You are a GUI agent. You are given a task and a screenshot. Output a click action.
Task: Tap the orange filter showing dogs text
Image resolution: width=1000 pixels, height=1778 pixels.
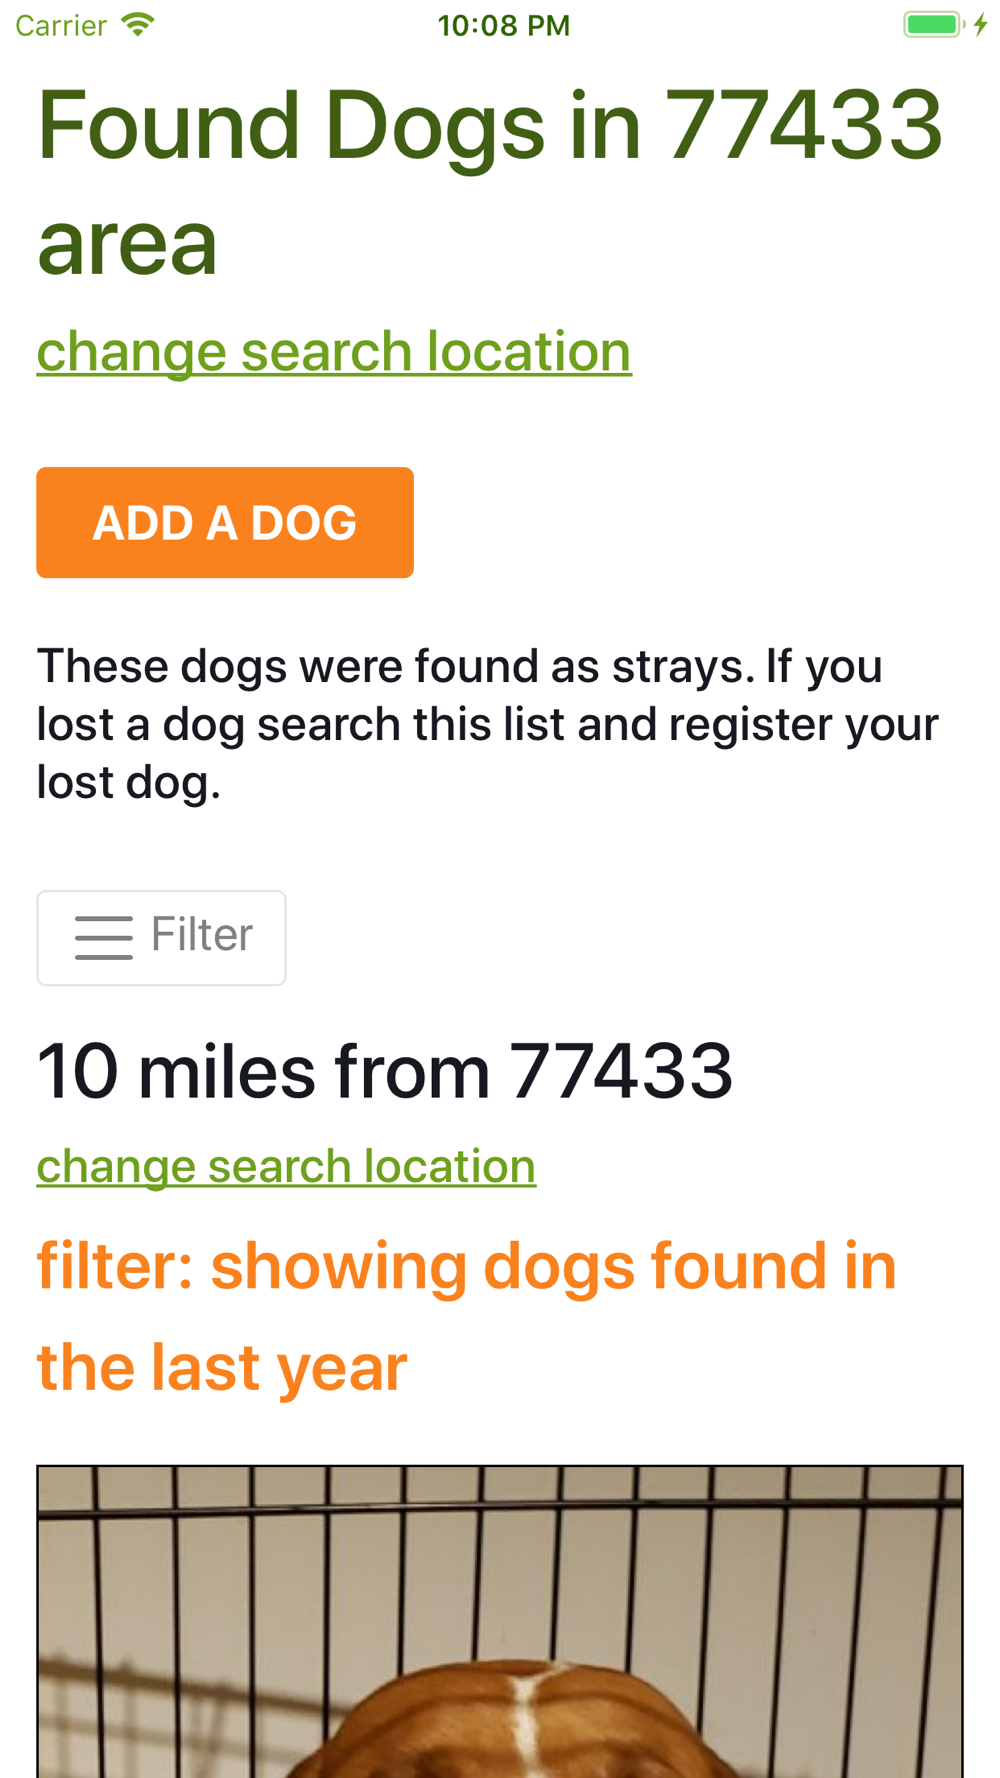click(467, 1316)
